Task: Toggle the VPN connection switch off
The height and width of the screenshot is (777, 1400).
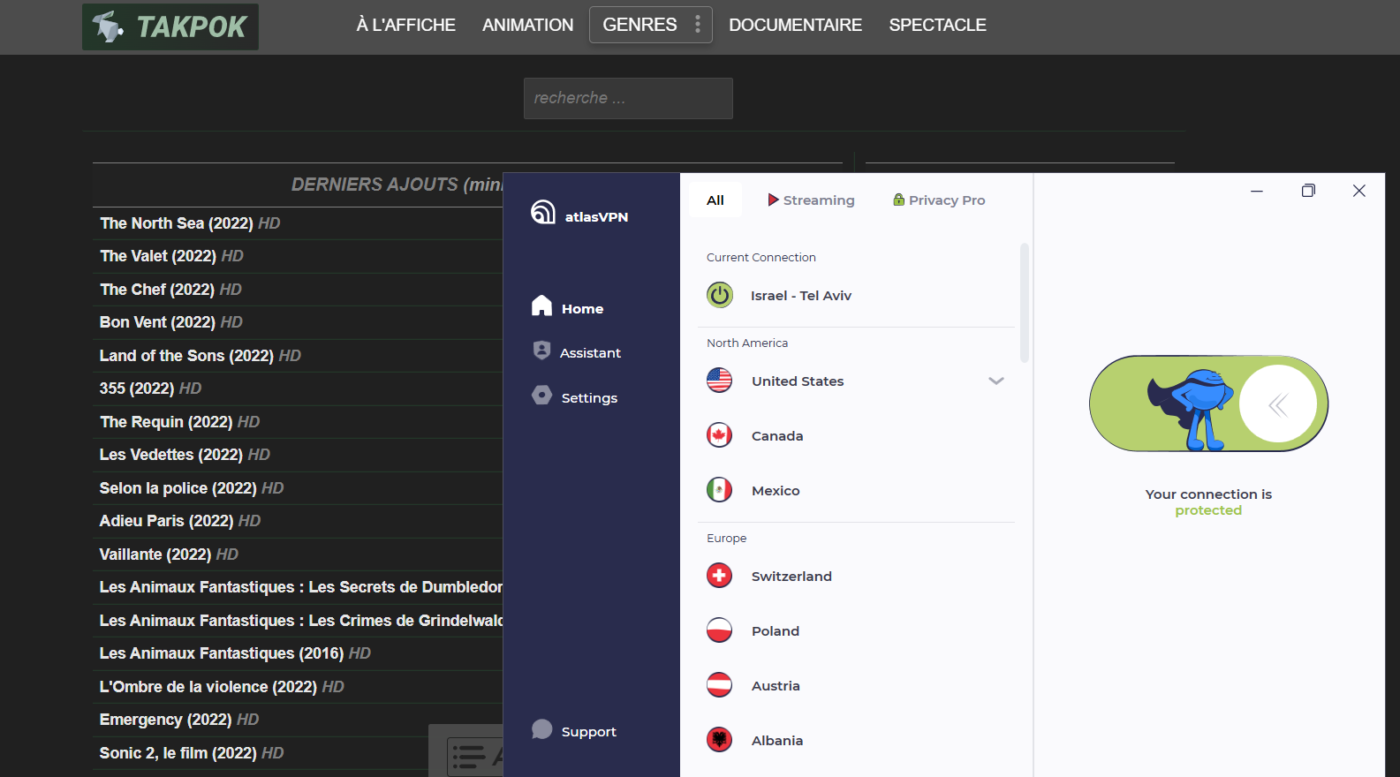Action: pos(1209,404)
